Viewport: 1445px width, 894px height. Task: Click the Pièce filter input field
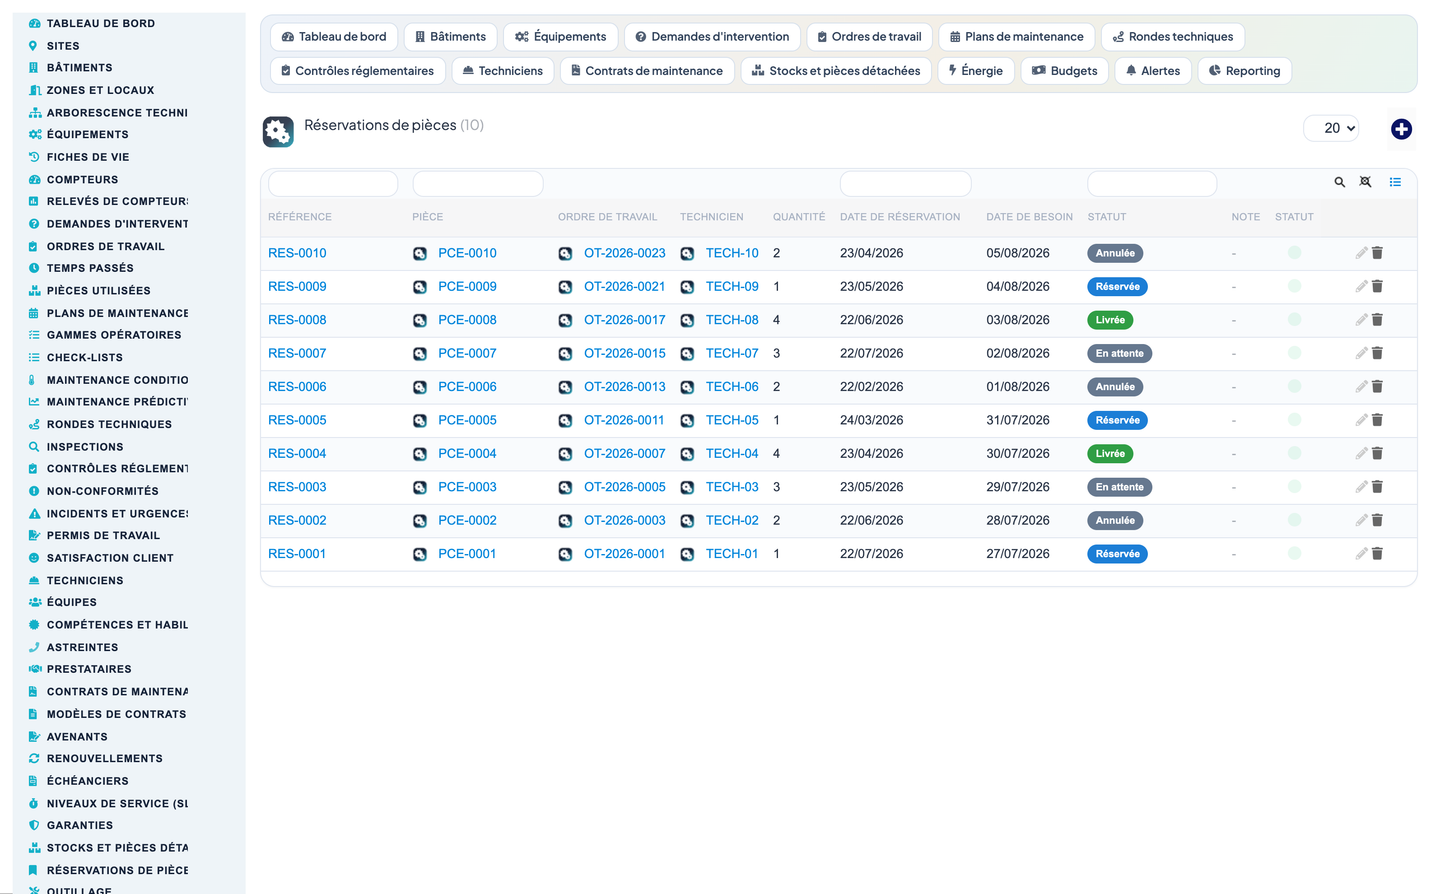[478, 184]
